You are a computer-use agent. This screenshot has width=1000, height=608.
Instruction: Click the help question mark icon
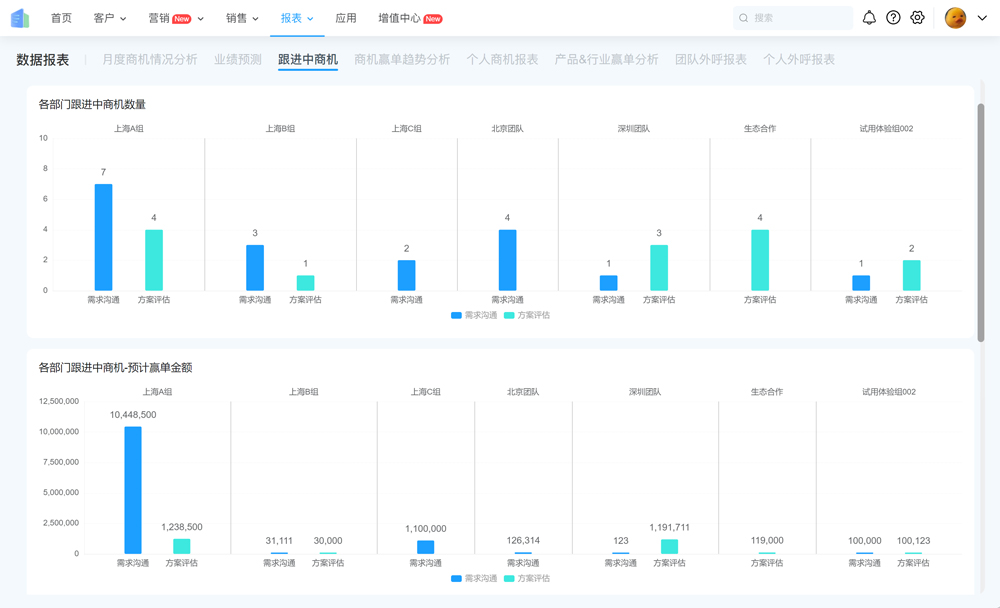click(x=893, y=17)
